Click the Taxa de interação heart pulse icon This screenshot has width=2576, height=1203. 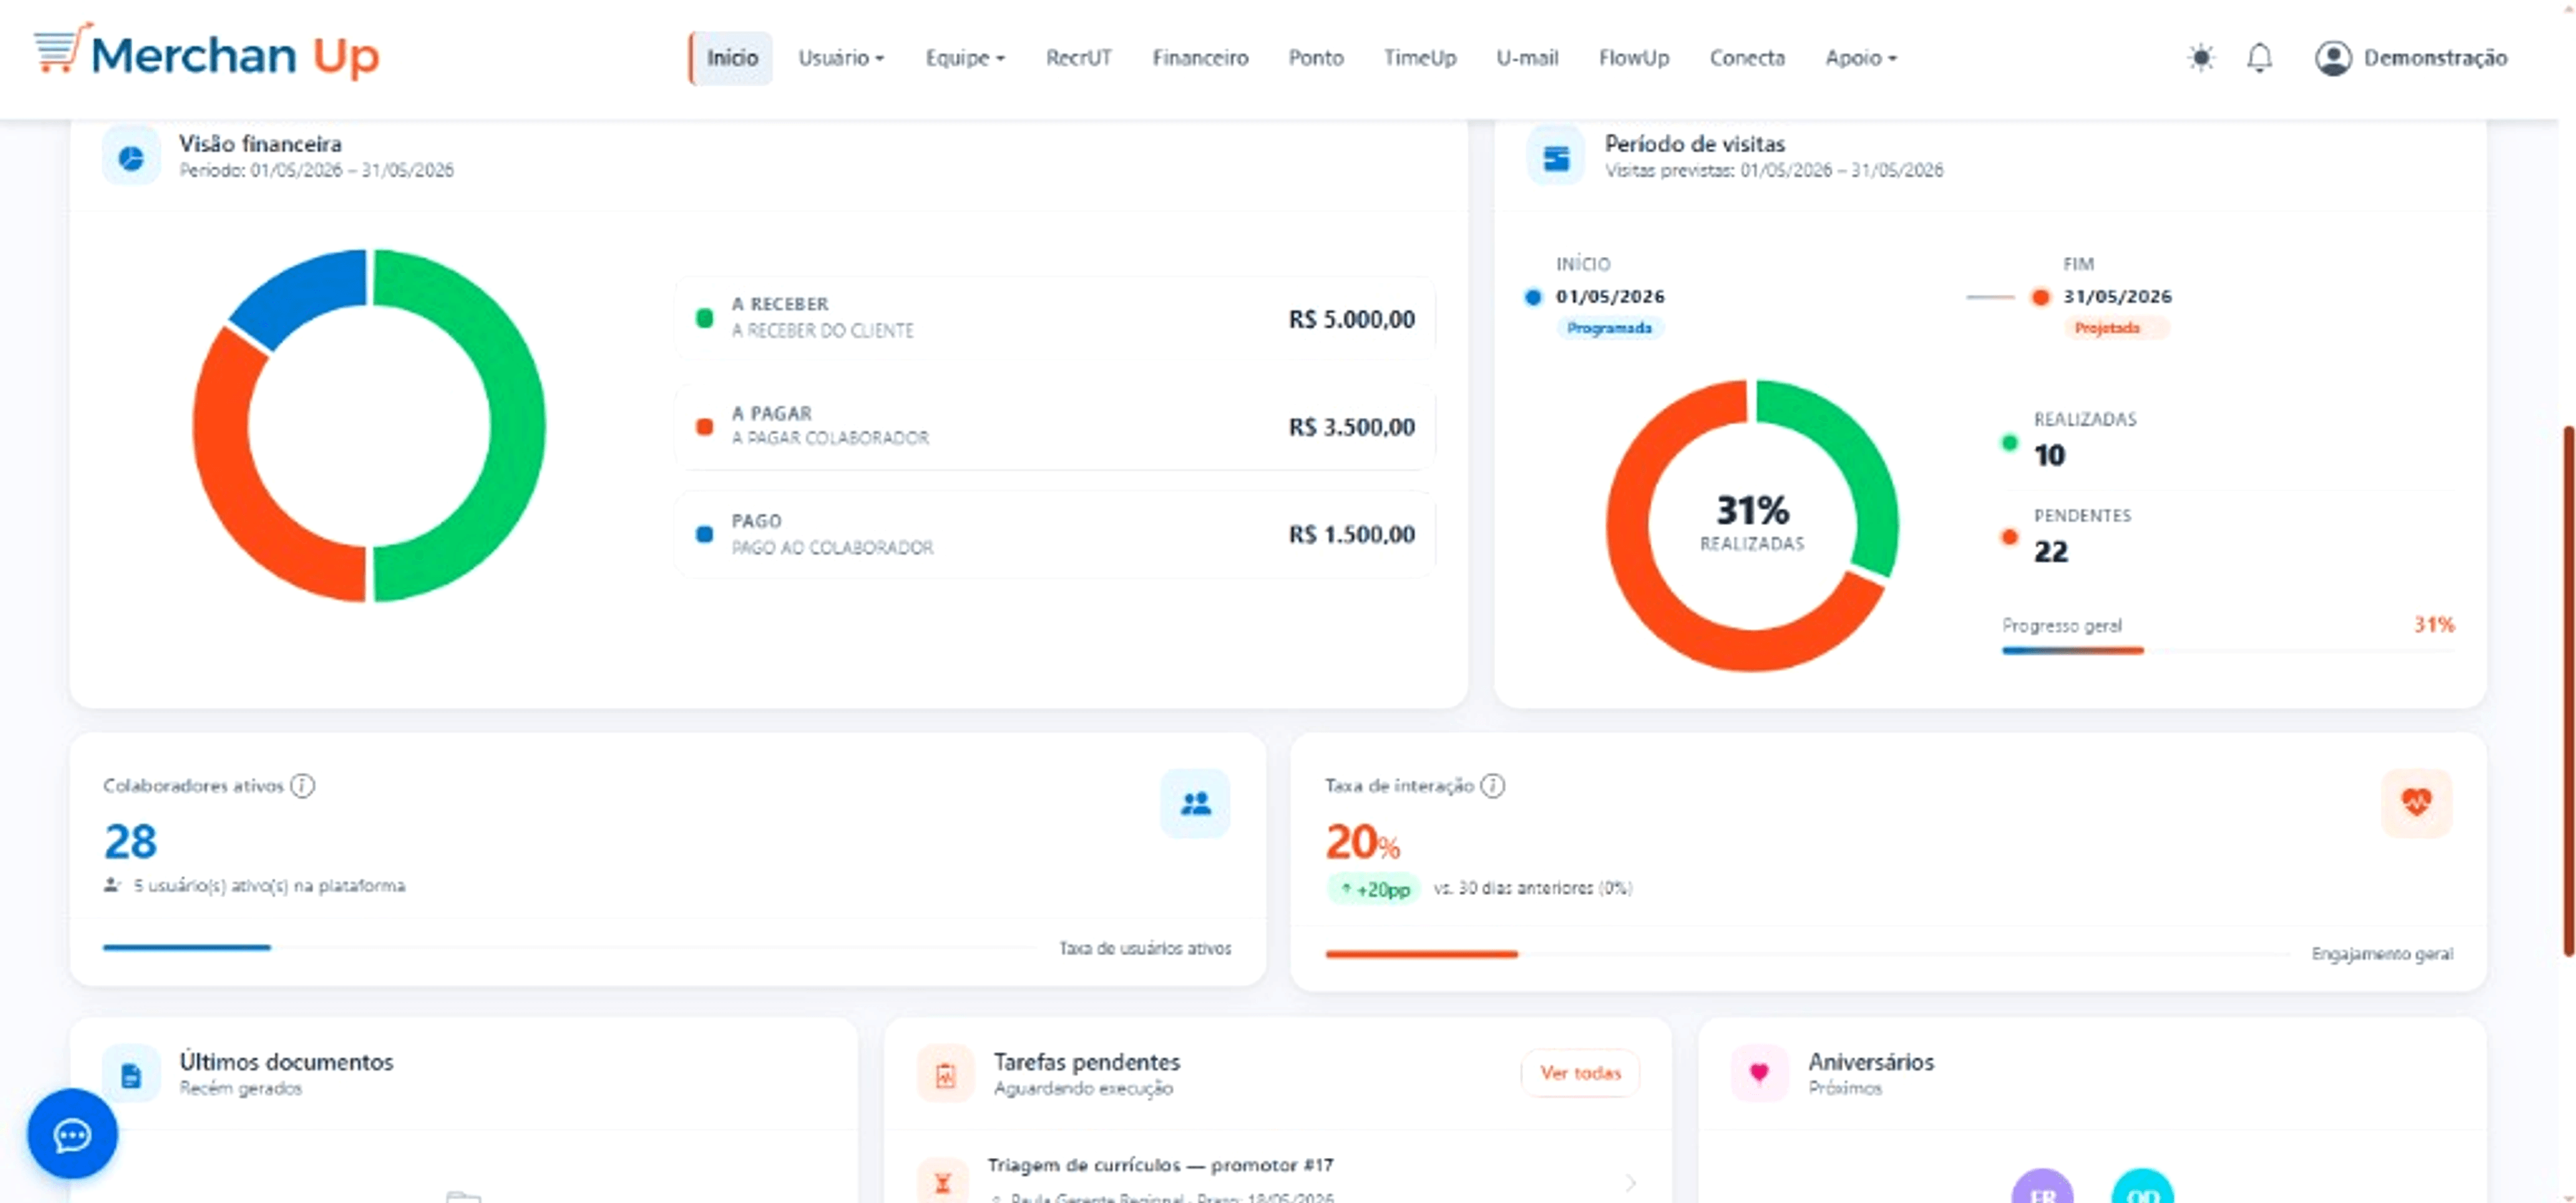pos(2416,803)
